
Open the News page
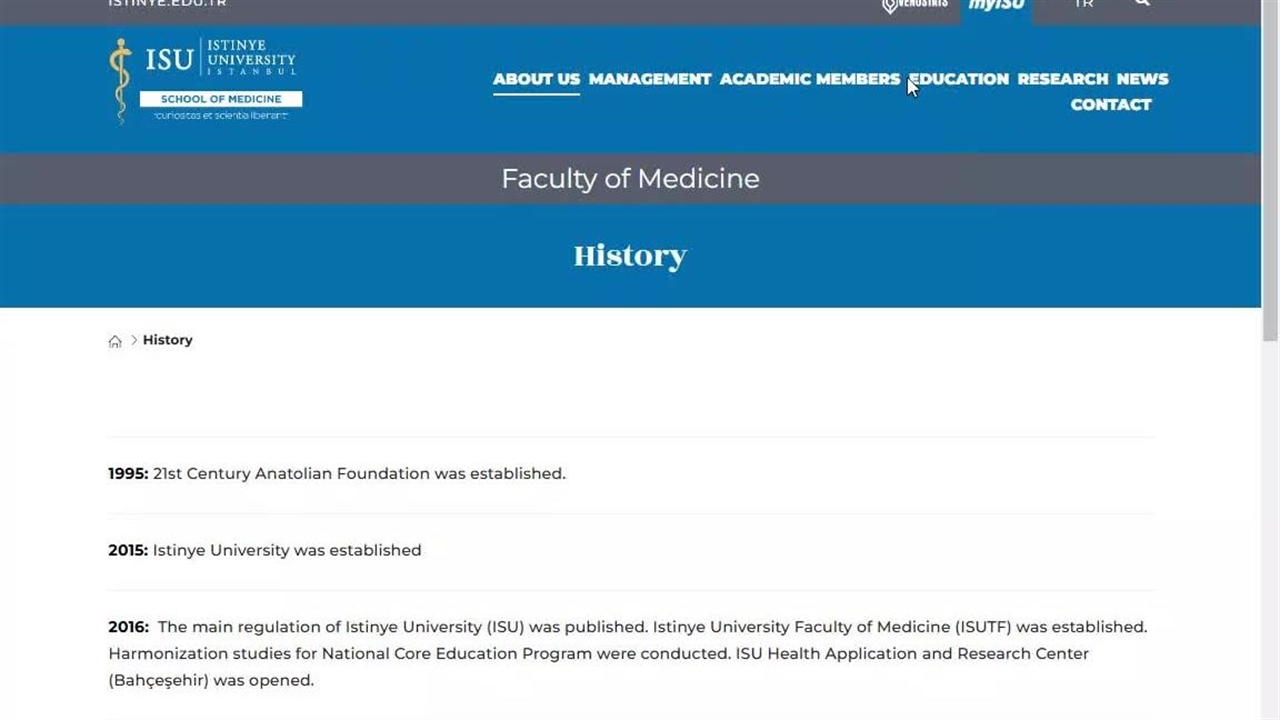coord(1142,79)
